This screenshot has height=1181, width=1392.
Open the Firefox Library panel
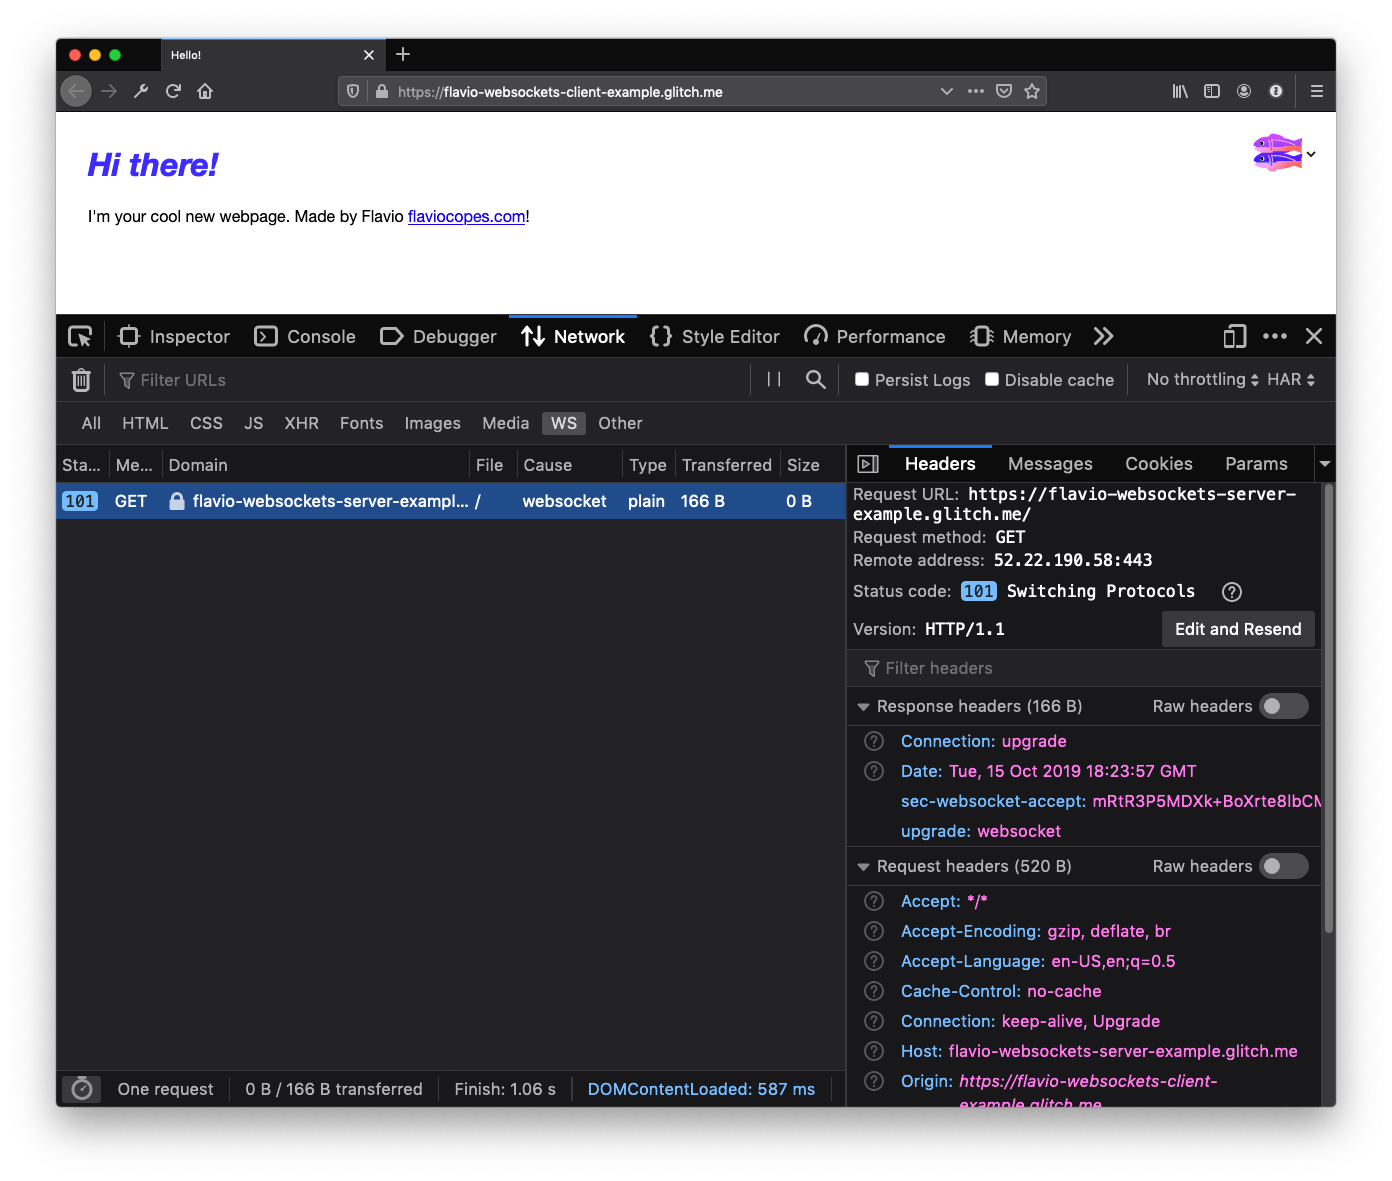click(x=1179, y=91)
